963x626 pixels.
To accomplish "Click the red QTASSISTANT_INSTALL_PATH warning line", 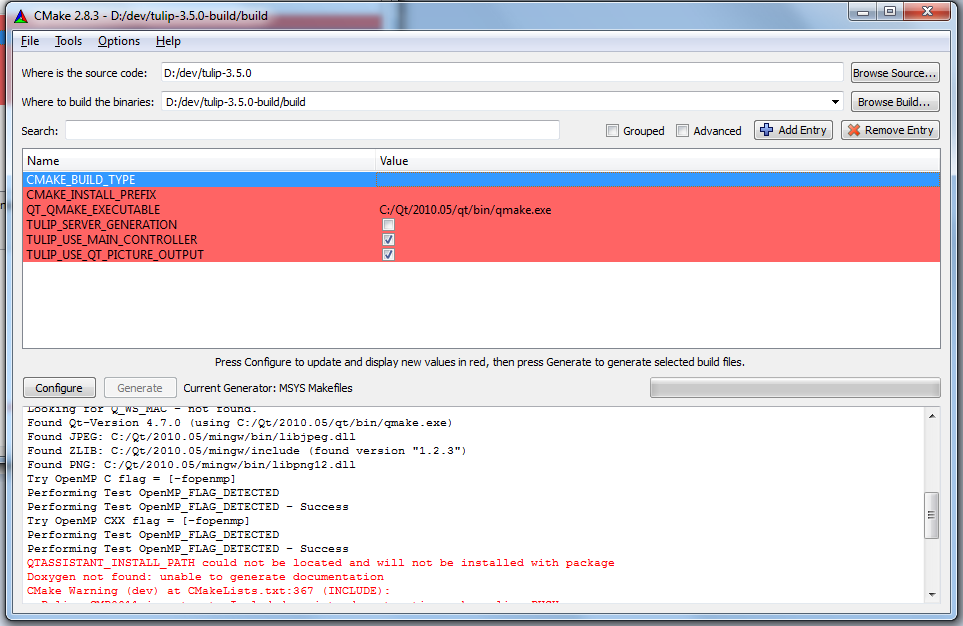I will pos(321,563).
